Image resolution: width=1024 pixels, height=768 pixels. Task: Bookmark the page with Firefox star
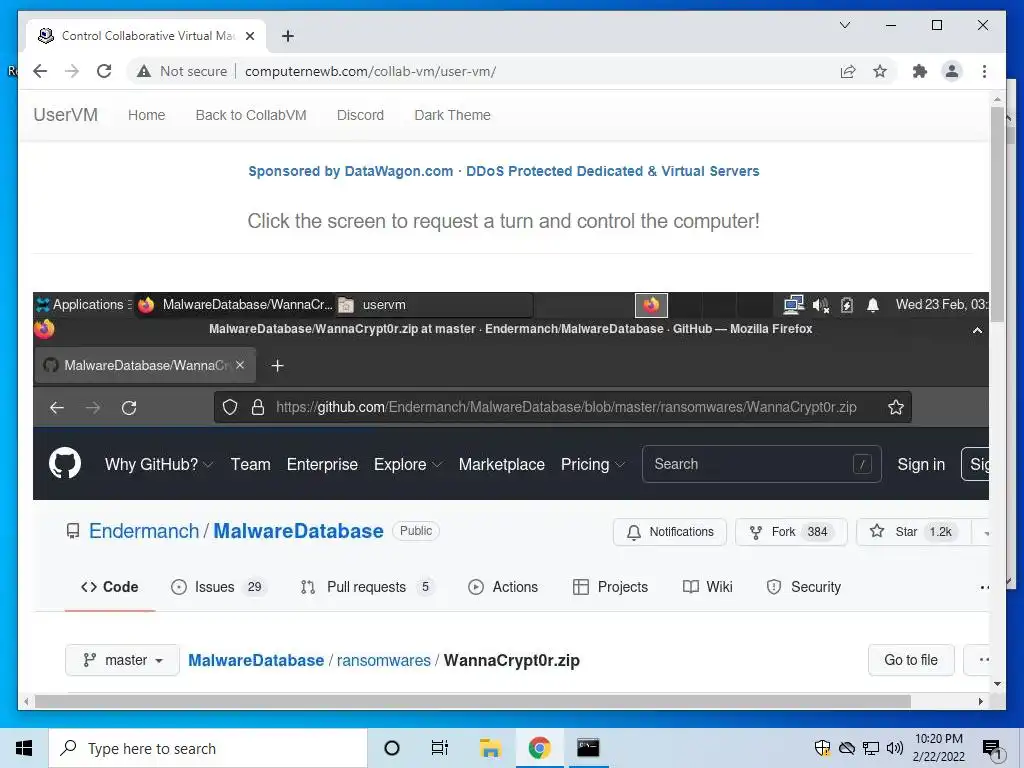[x=895, y=408]
